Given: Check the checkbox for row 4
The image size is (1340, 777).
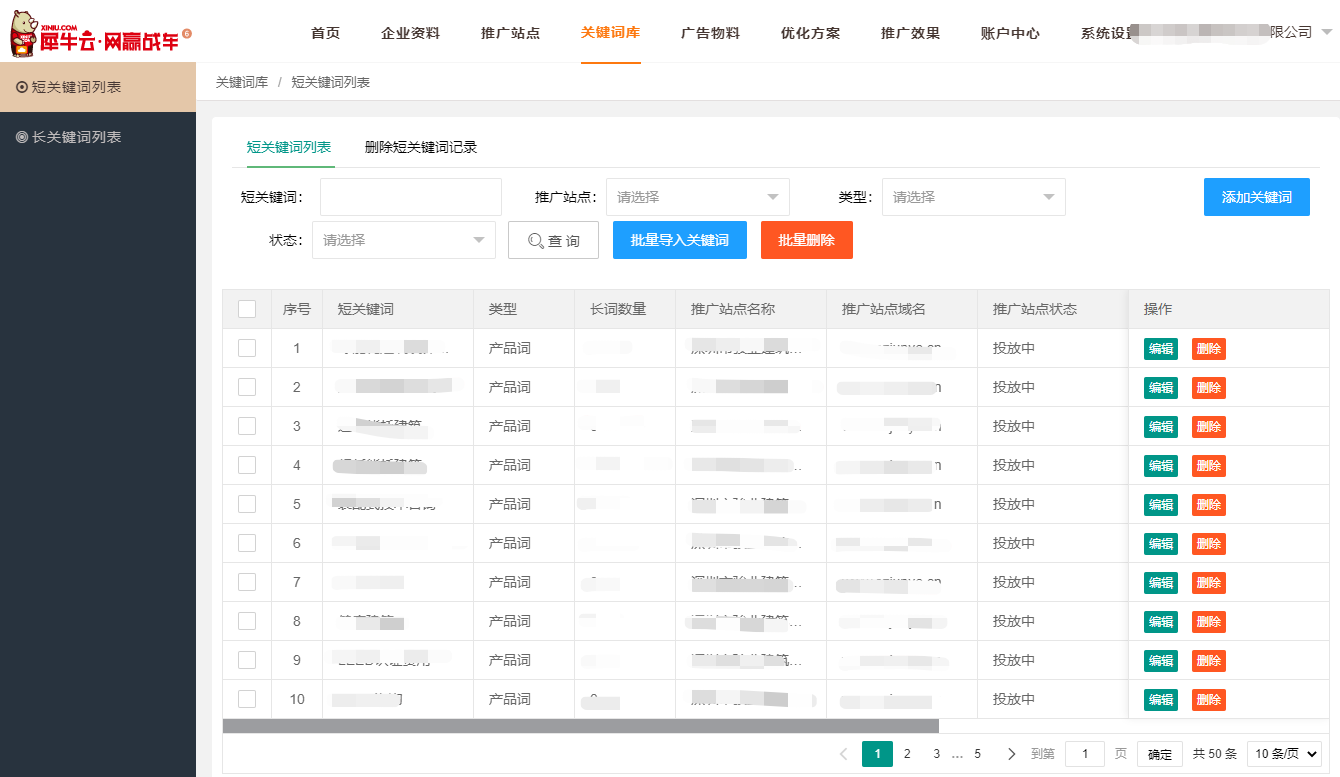Looking at the screenshot, I should [247, 465].
